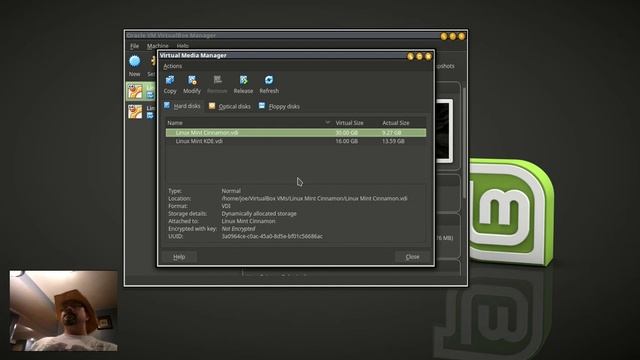Sort by the Name column header
The image size is (640, 360).
click(x=248, y=122)
